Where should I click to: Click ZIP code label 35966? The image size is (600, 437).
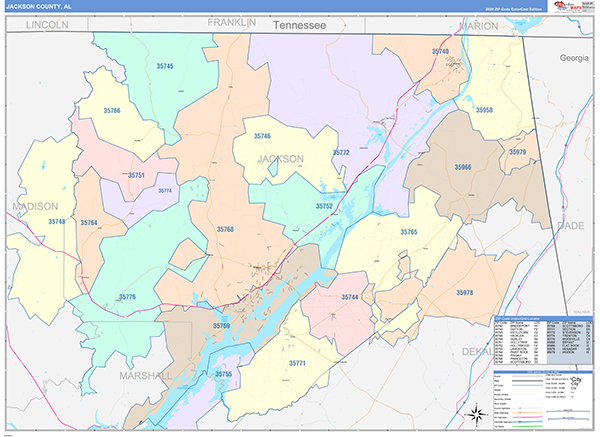(x=463, y=167)
